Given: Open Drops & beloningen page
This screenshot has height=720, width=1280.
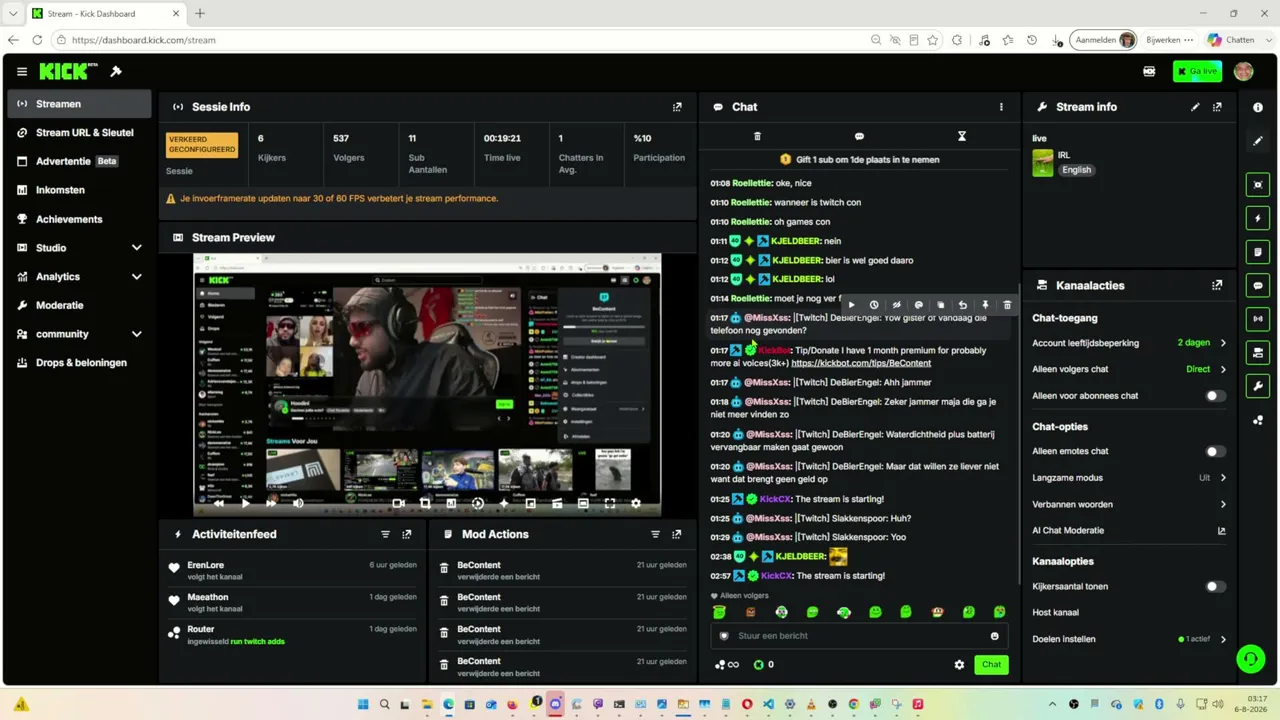Looking at the screenshot, I should (x=80, y=363).
